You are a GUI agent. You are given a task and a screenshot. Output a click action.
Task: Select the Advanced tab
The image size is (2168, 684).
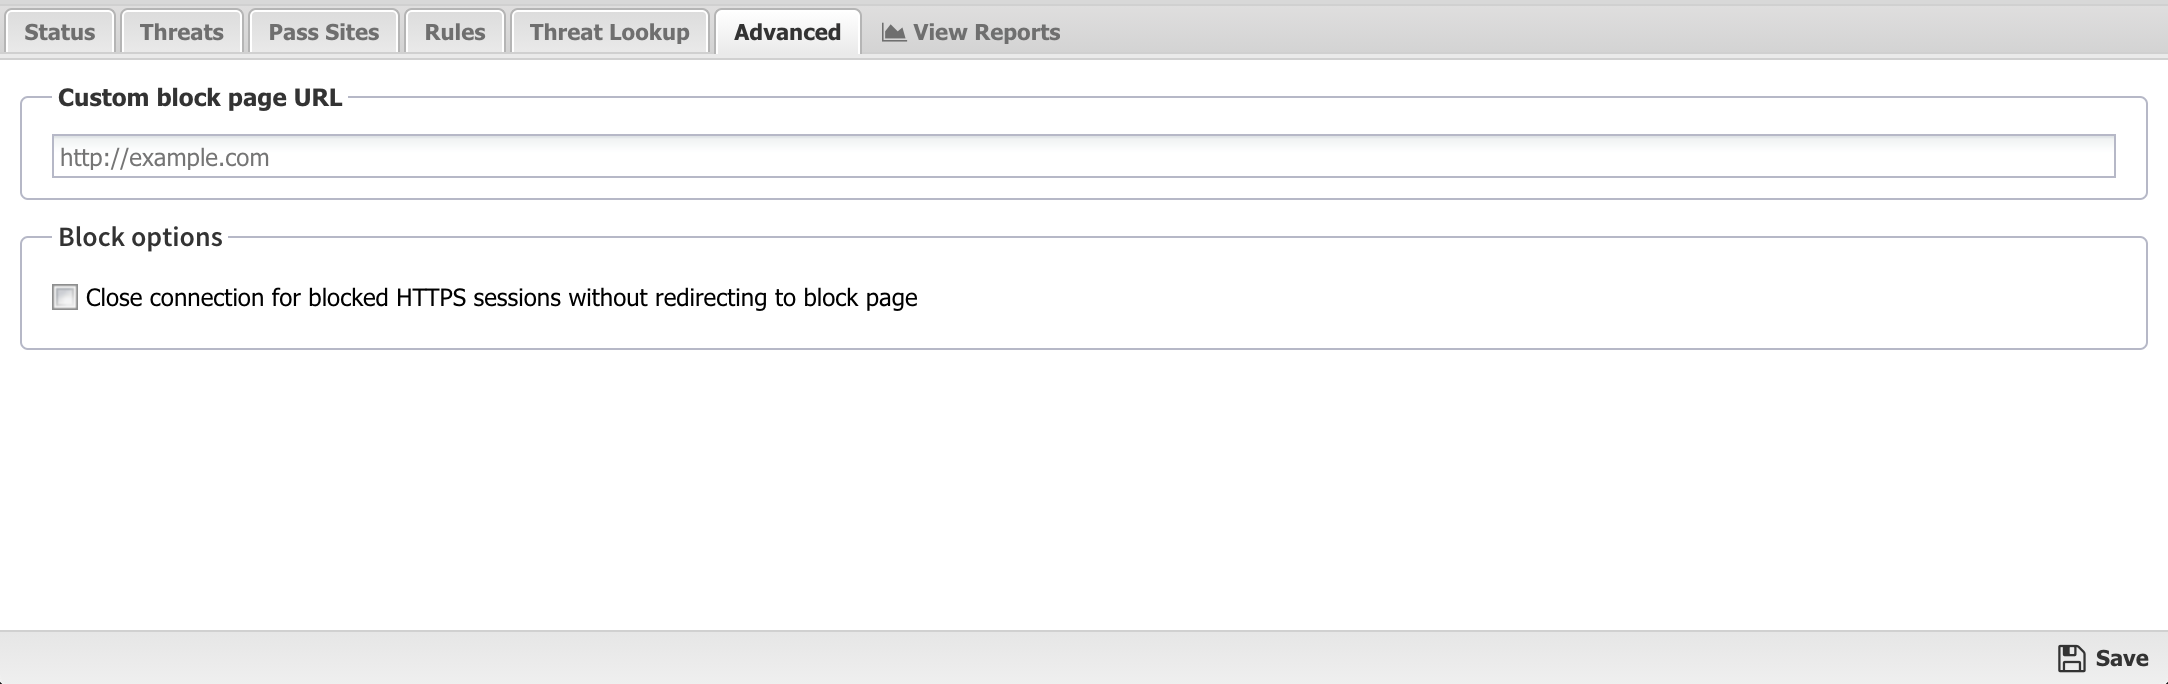(x=787, y=32)
